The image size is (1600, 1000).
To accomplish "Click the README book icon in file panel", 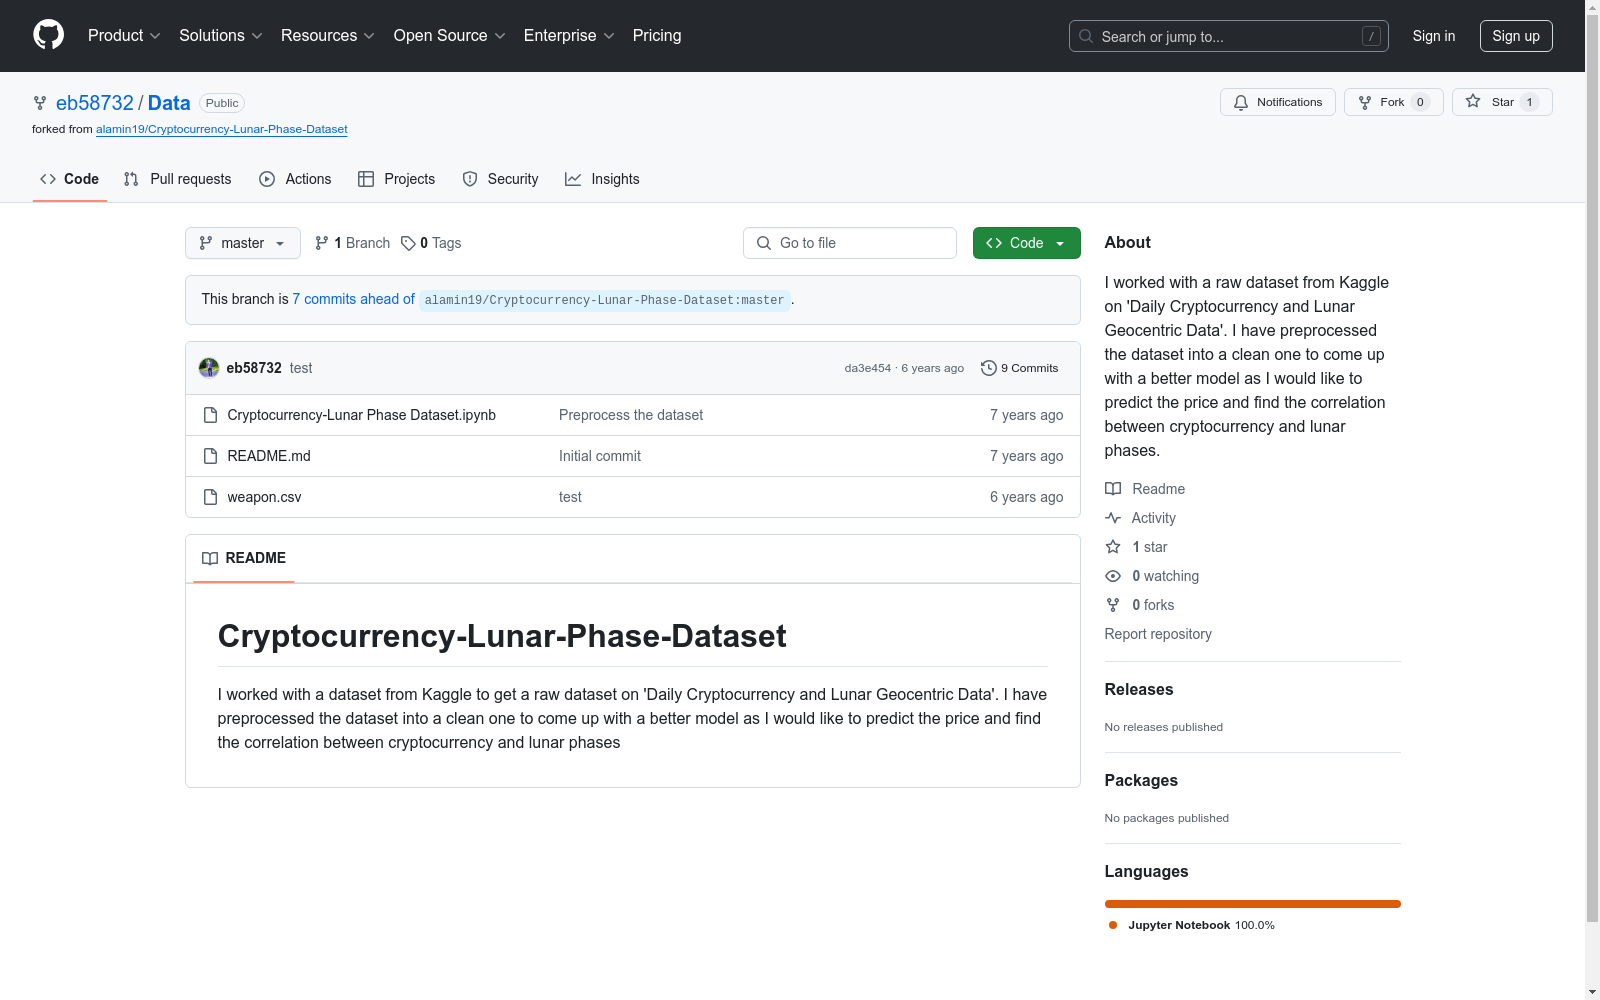I will tap(210, 558).
